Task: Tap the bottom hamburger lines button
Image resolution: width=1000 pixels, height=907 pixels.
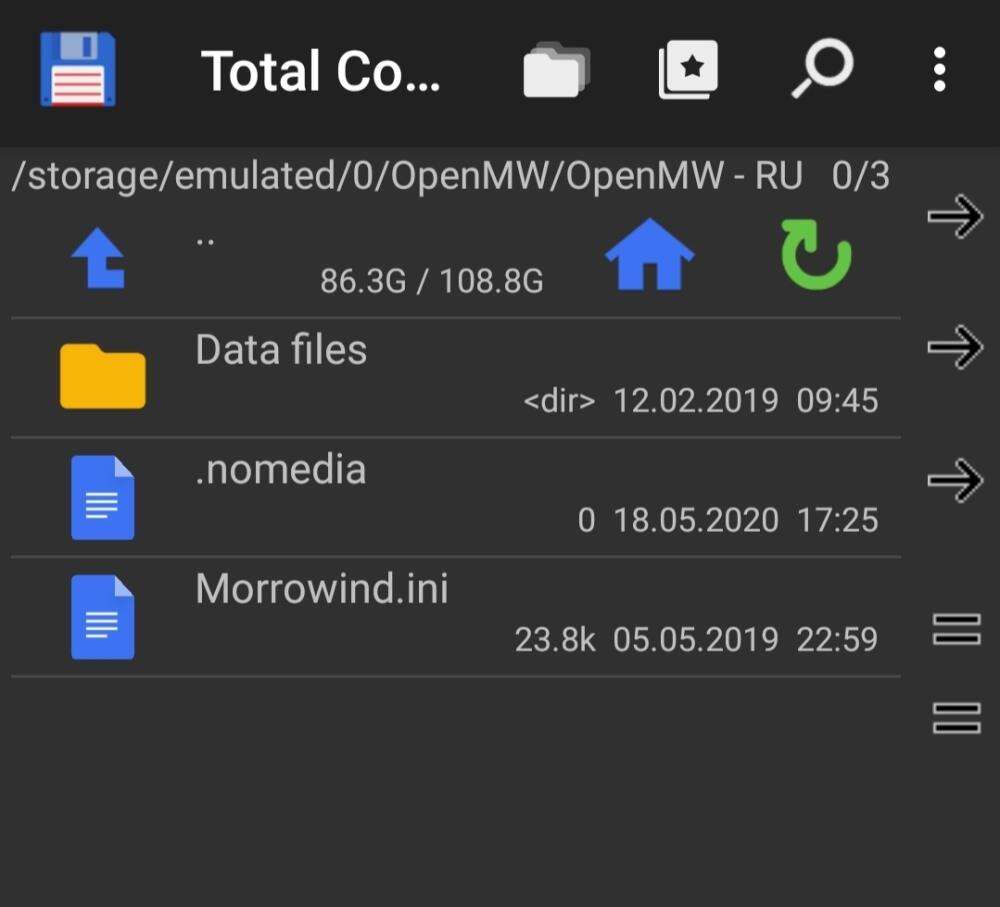Action: pyautogui.click(x=956, y=718)
